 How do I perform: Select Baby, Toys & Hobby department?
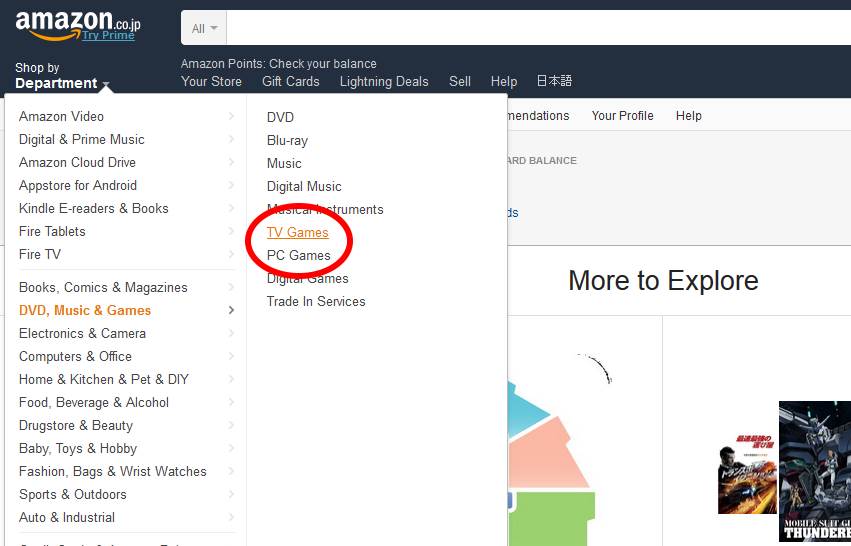(78, 449)
